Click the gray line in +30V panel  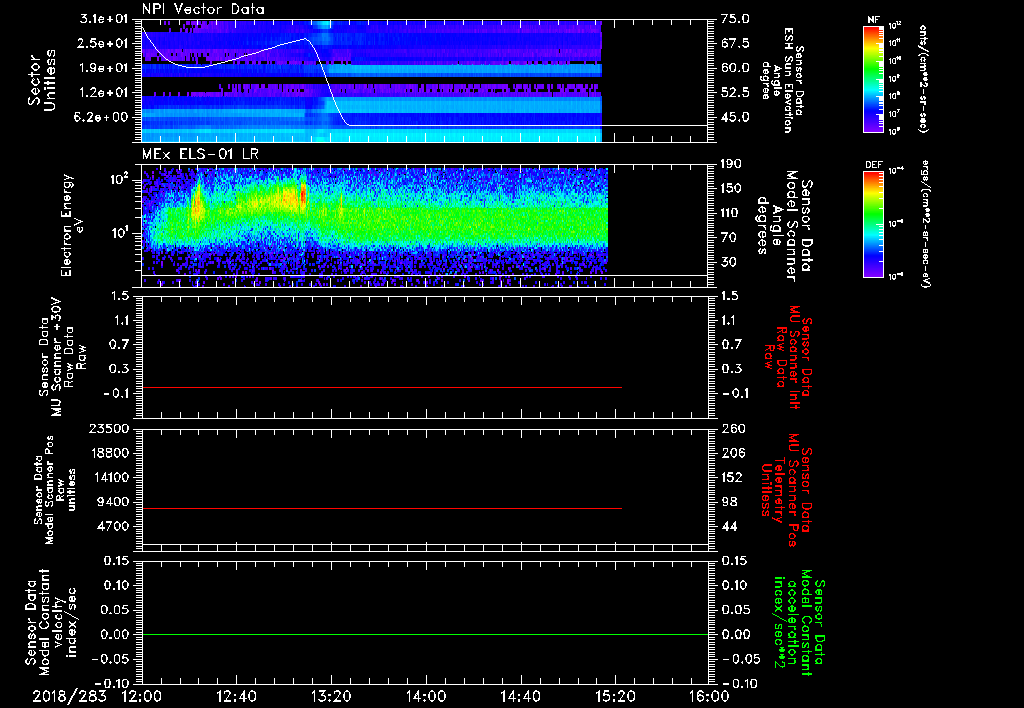[380, 387]
